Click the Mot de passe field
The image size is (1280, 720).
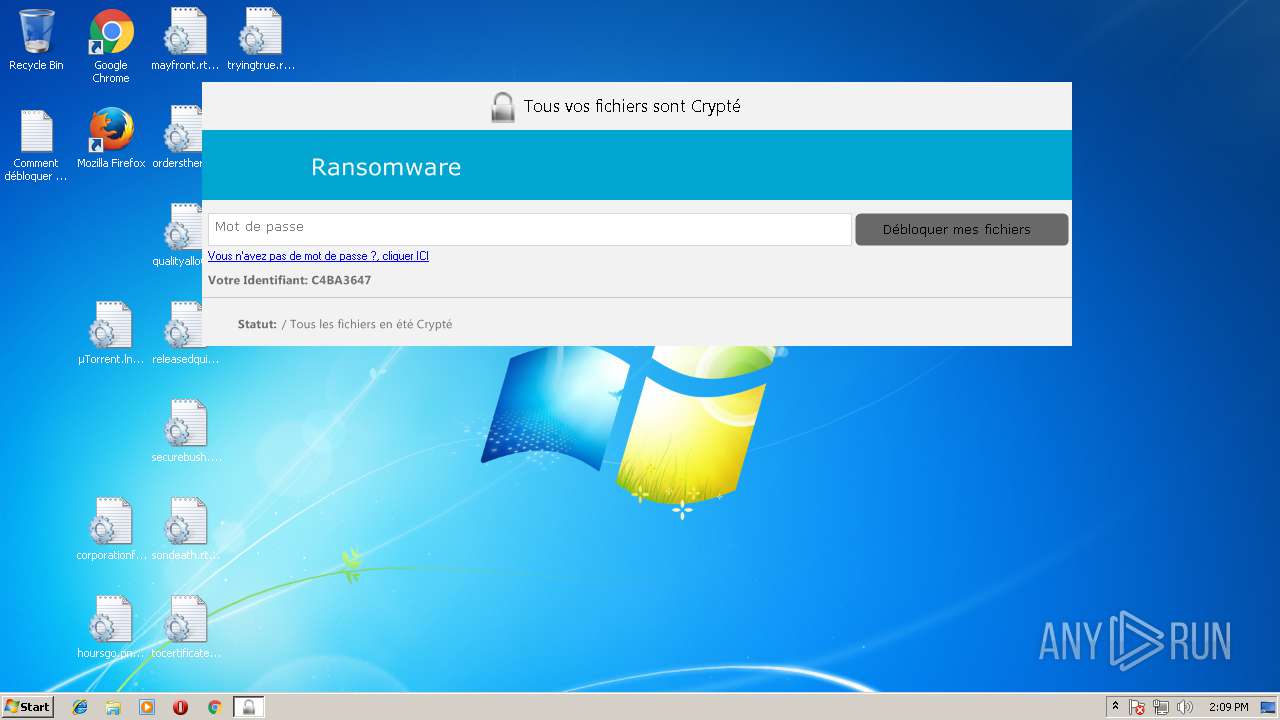pyautogui.click(x=530, y=229)
